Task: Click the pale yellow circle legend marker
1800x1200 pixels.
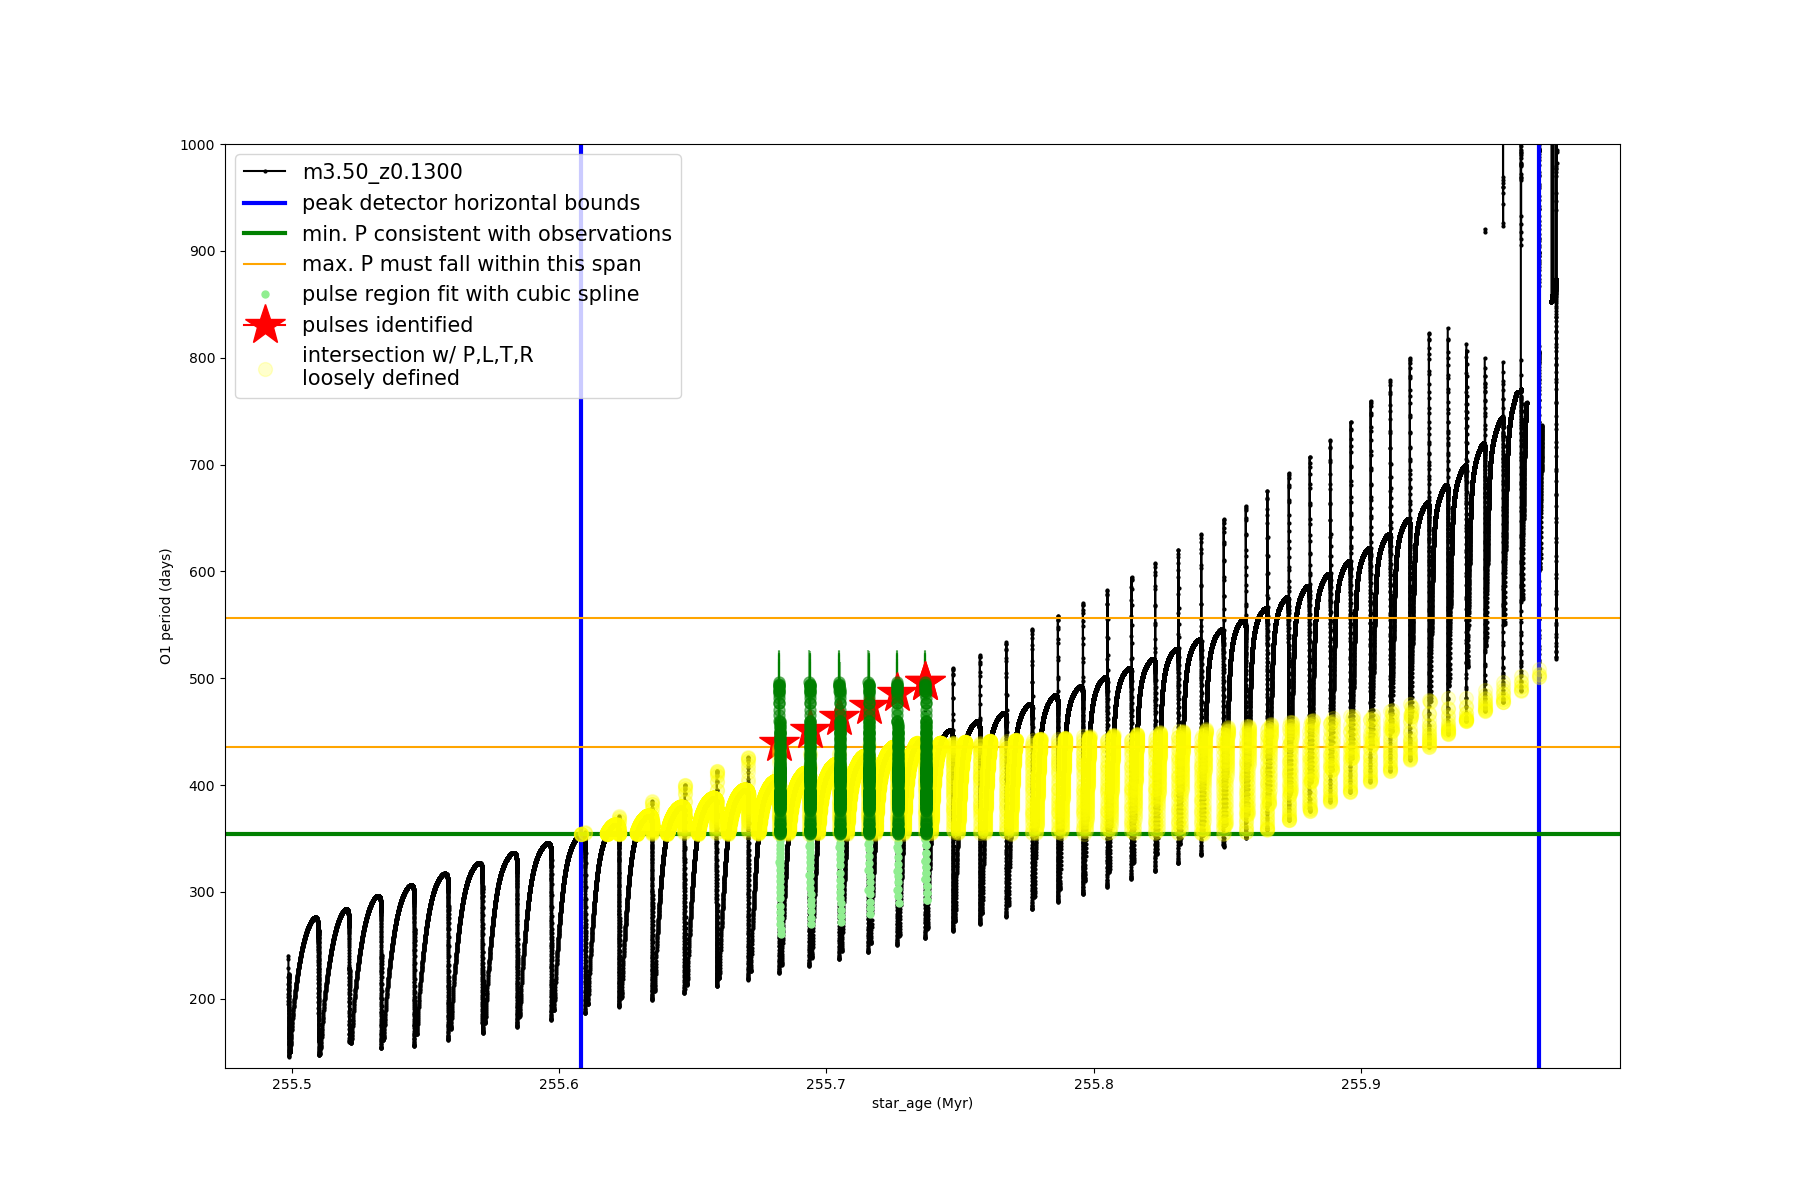Action: pos(265,369)
